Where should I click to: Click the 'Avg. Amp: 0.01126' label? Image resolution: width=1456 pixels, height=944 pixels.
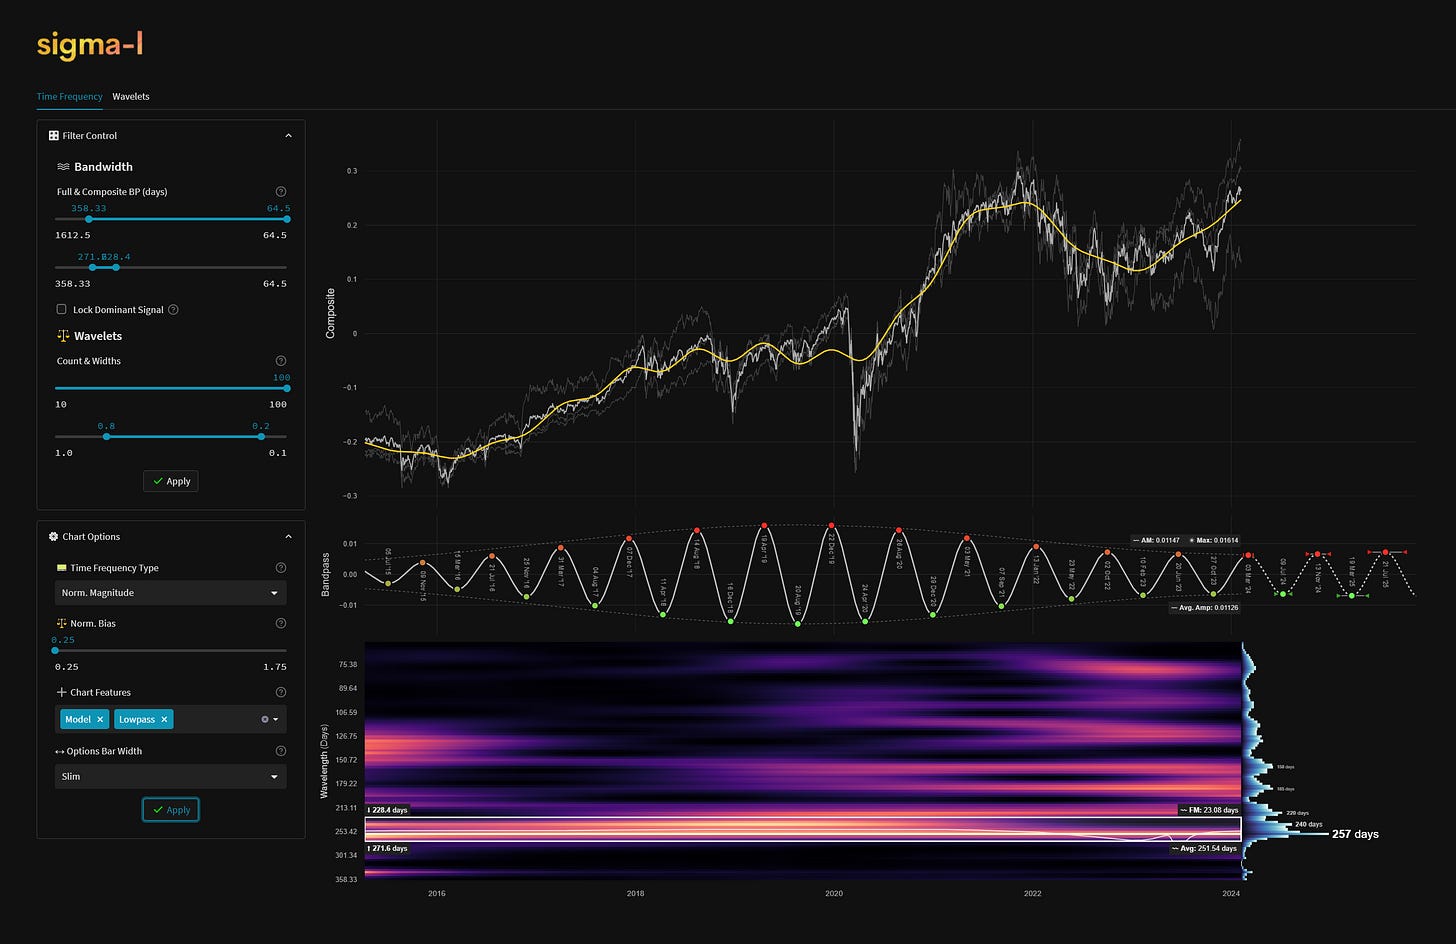click(x=1205, y=607)
